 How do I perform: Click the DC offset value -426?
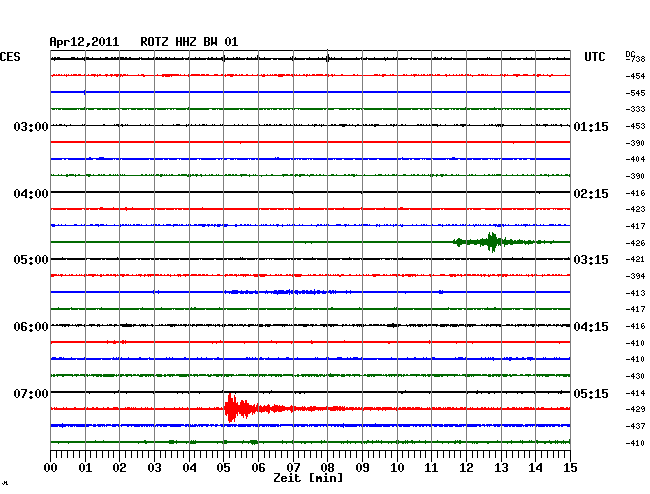click(x=635, y=243)
